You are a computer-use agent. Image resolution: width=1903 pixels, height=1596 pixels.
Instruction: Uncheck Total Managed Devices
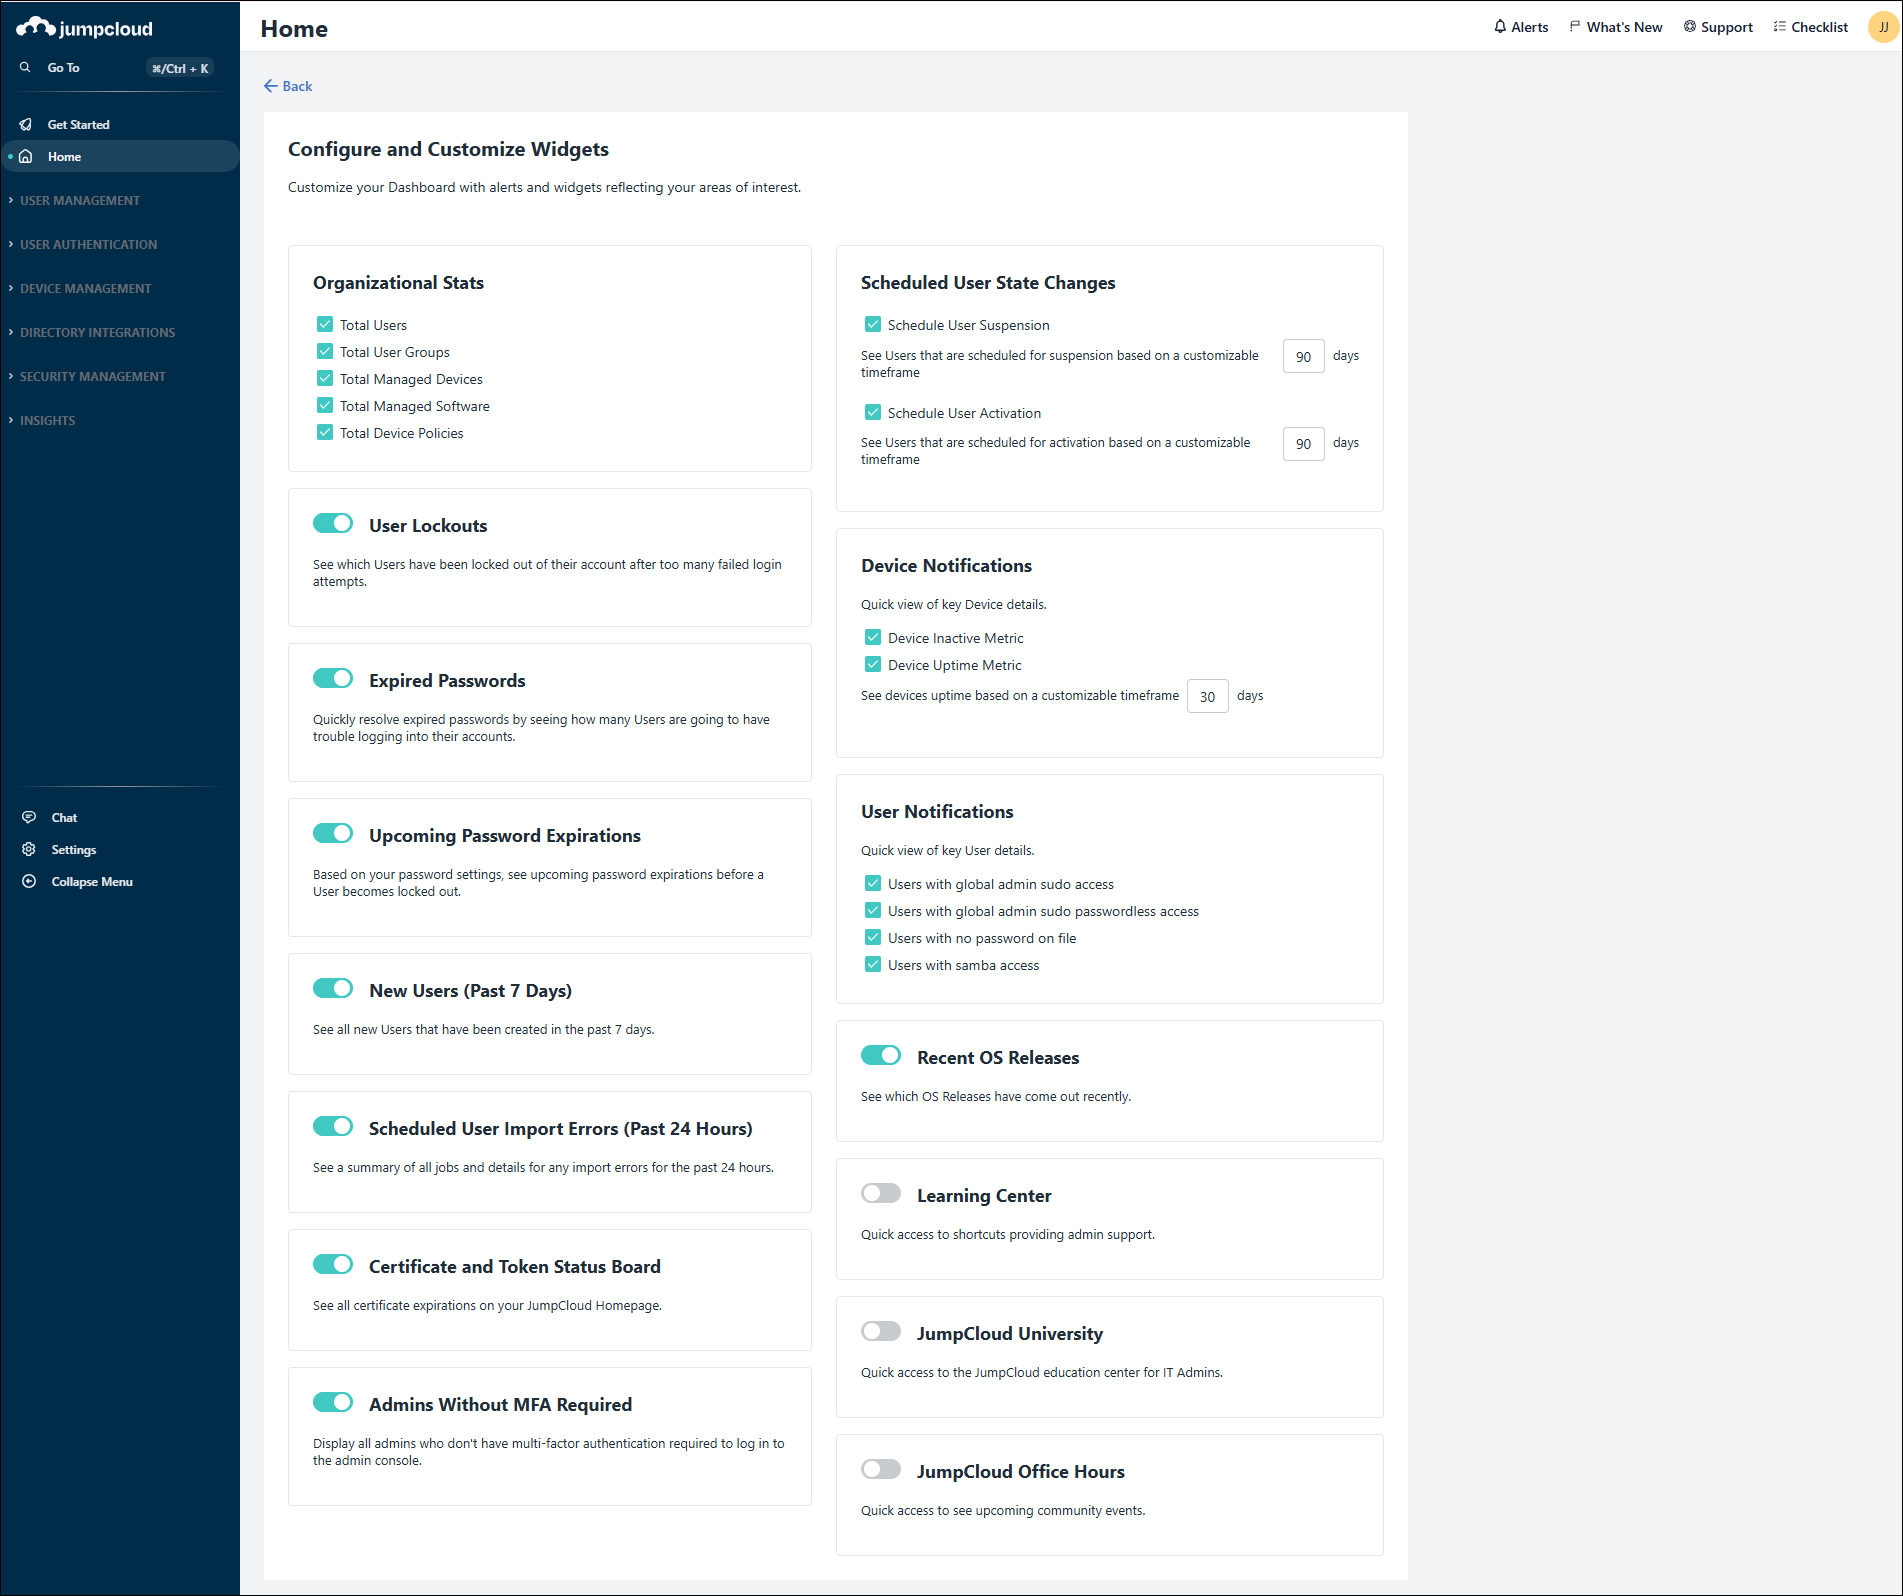324,378
